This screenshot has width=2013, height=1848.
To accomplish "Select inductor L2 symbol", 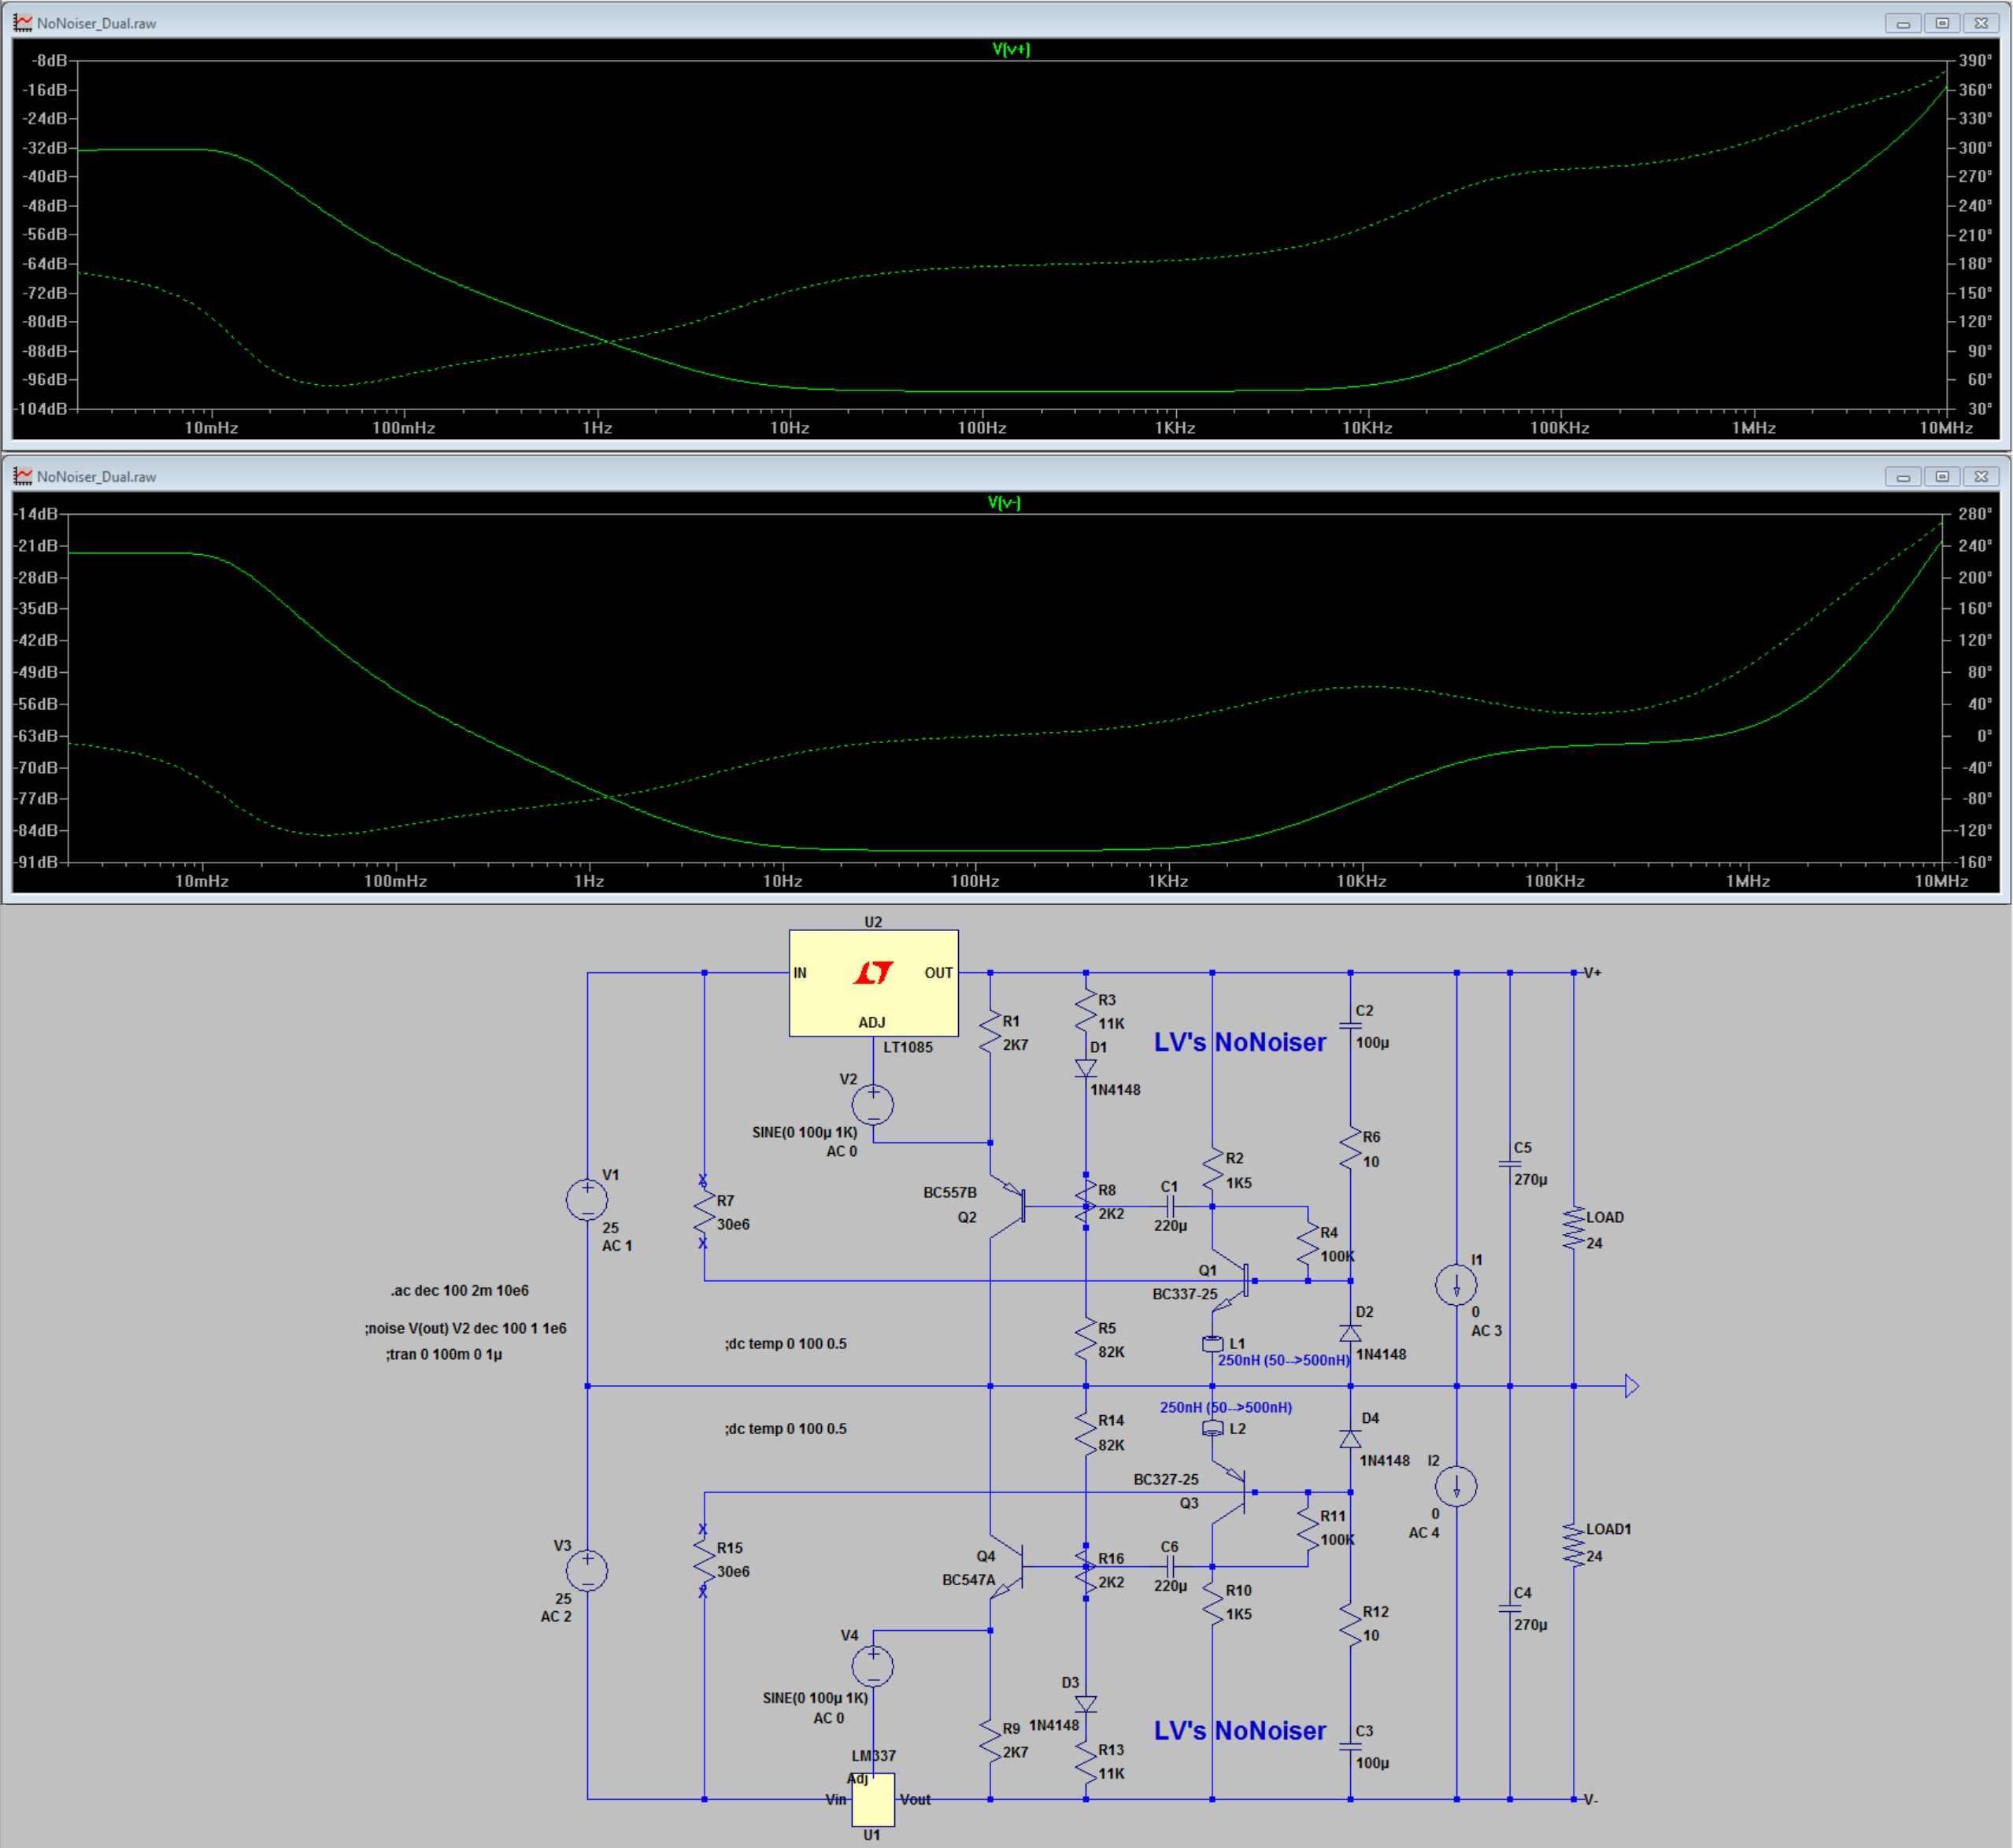I will click(1212, 1429).
